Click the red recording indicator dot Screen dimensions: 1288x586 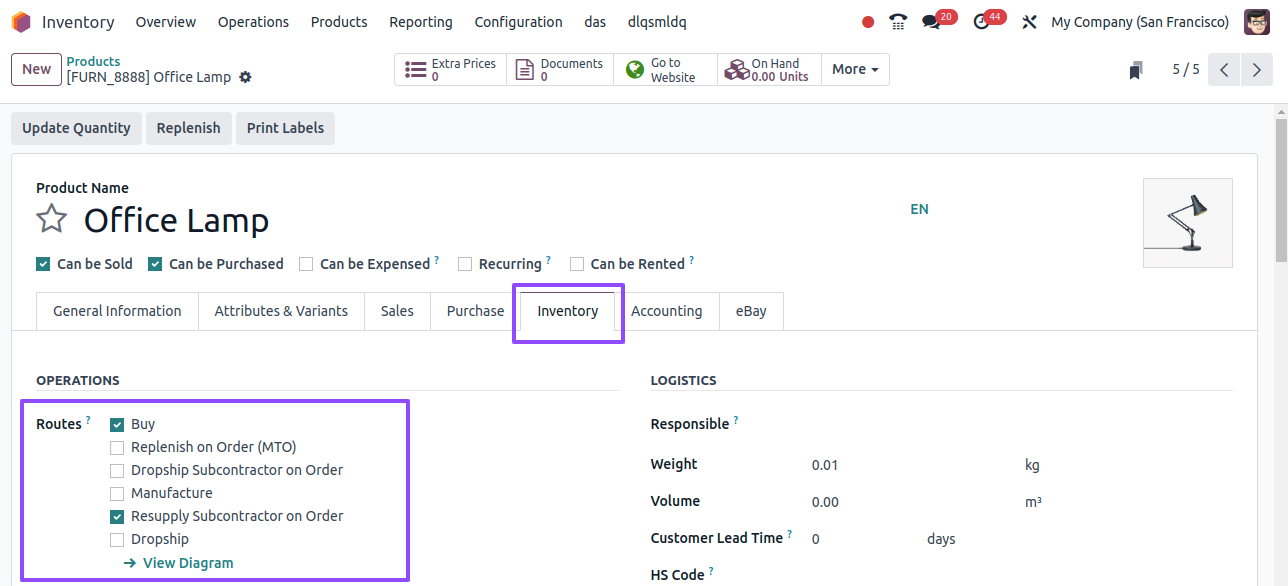click(x=868, y=22)
